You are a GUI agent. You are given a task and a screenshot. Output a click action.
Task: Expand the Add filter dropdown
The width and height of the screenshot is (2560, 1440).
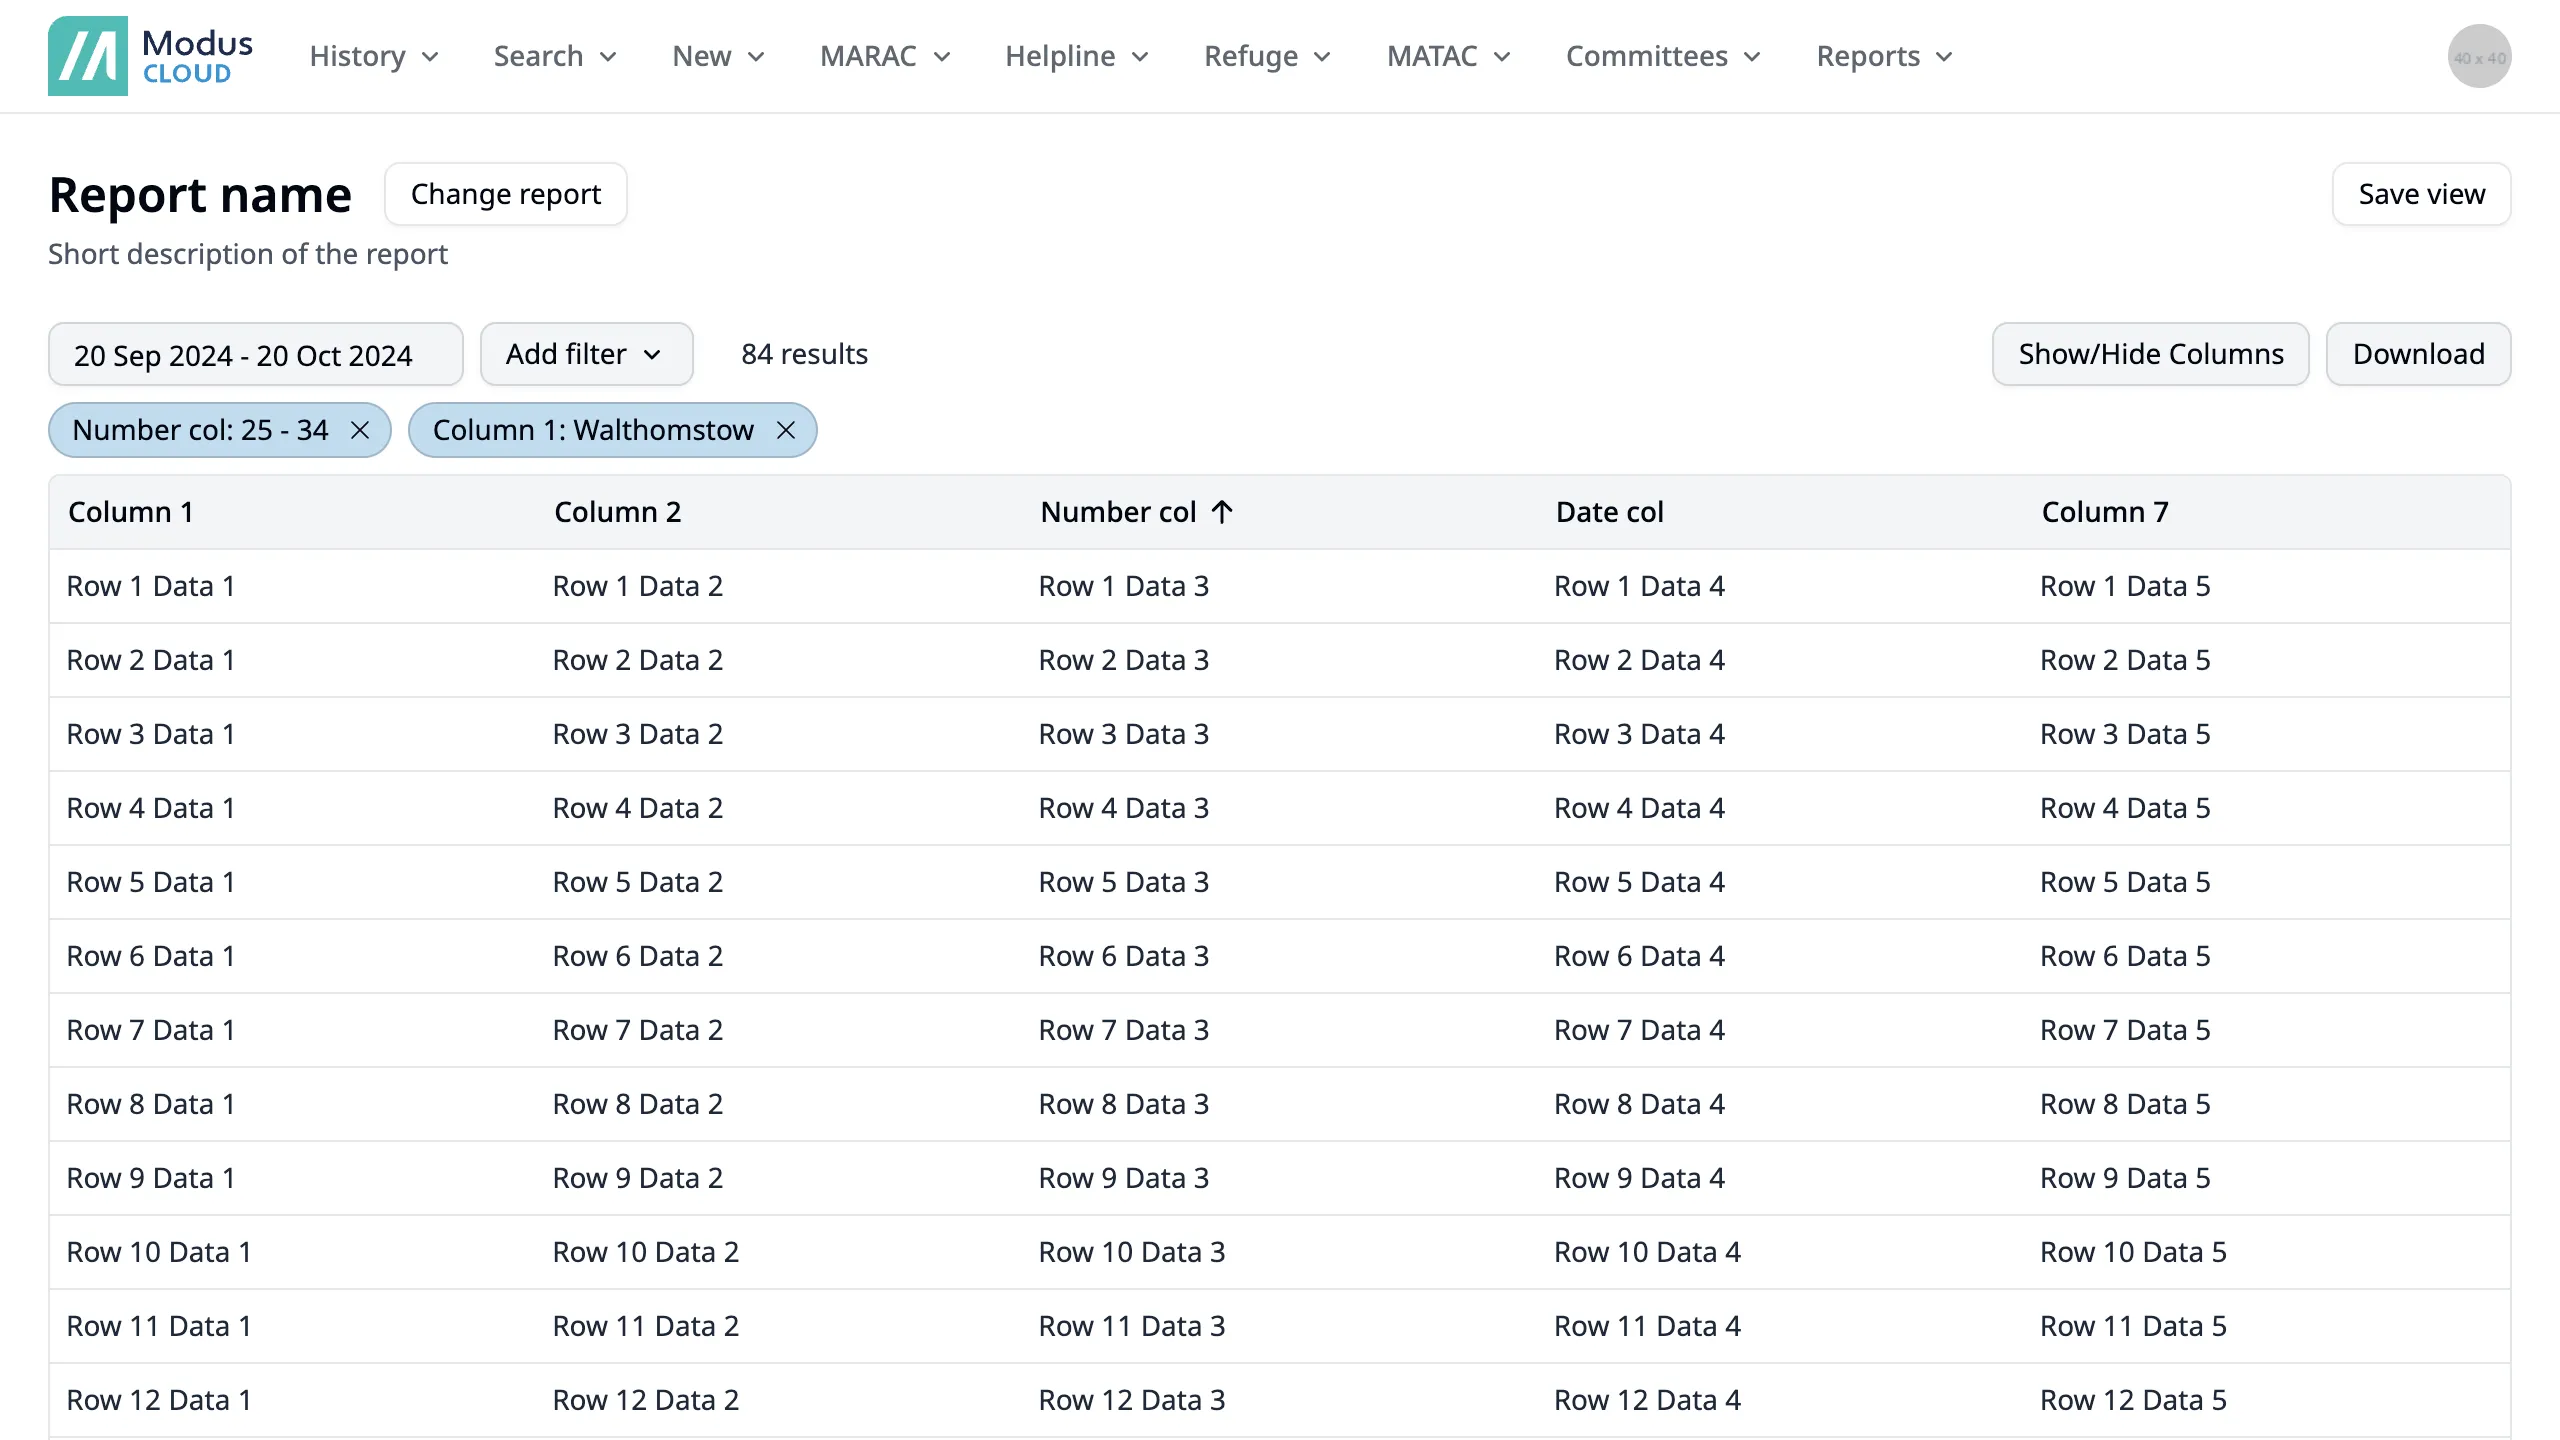(585, 354)
